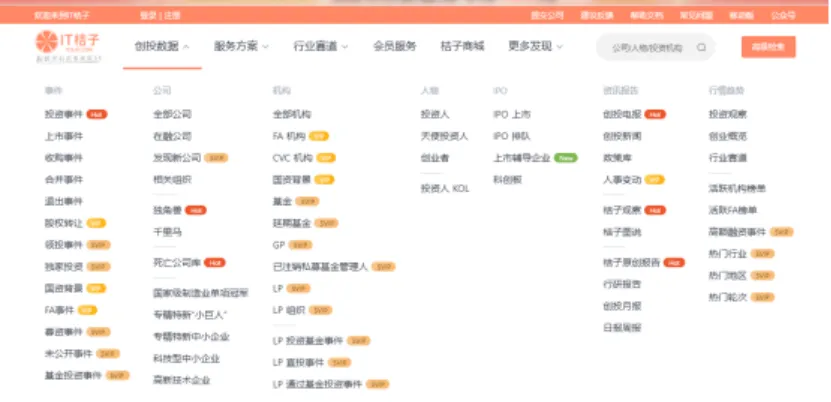Open IPO 上市 menu entry

(512, 114)
